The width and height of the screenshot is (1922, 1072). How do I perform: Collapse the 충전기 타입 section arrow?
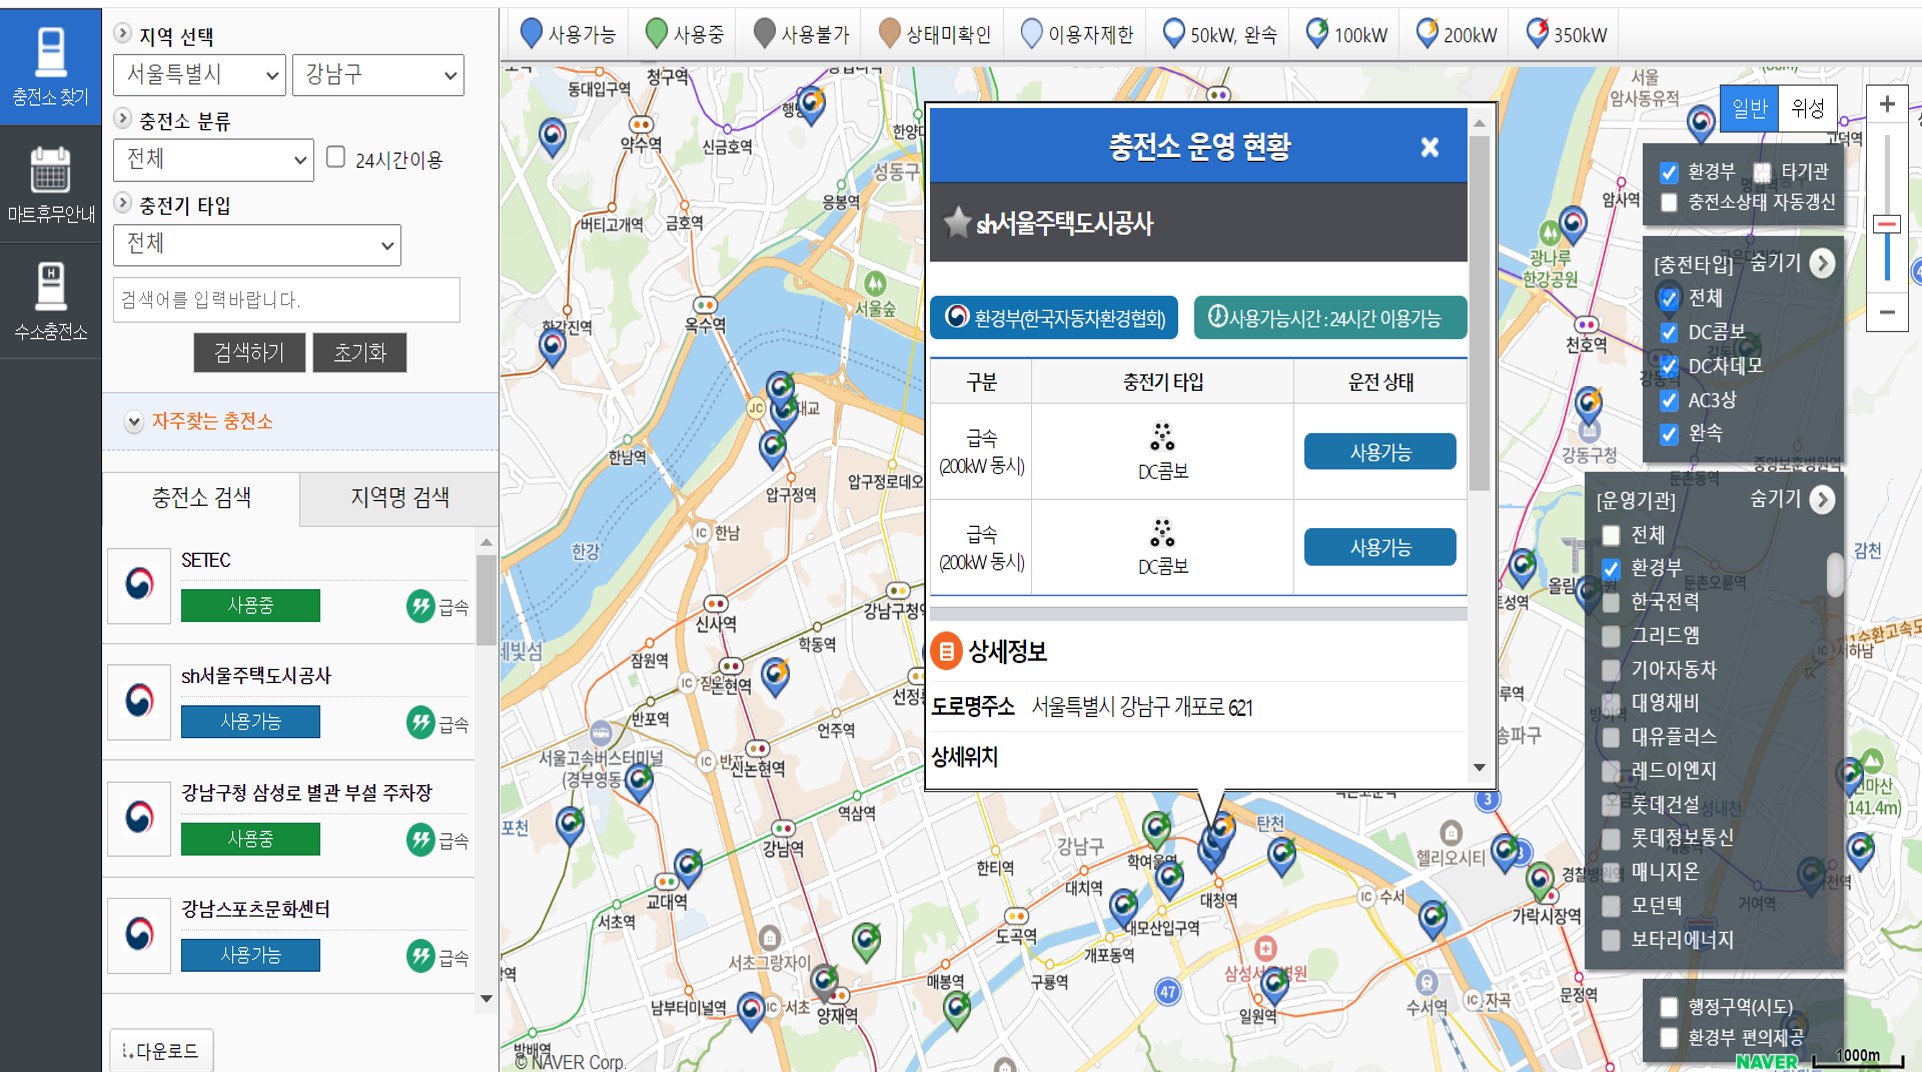click(x=123, y=203)
